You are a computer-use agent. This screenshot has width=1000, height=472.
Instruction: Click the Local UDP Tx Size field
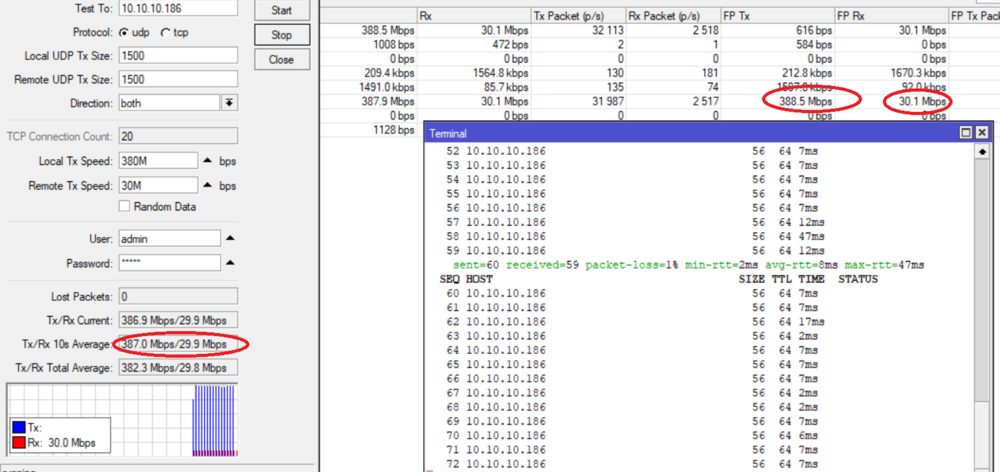click(178, 55)
